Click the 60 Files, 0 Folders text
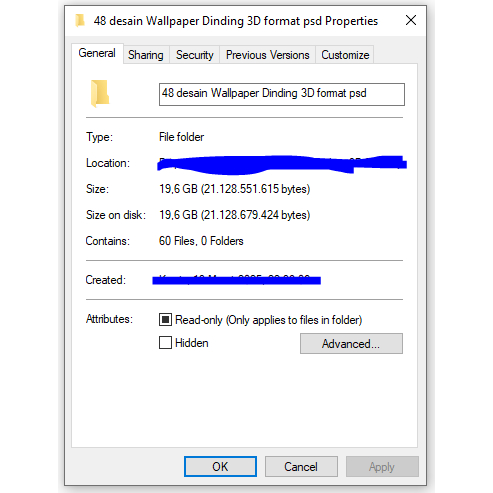 click(201, 241)
